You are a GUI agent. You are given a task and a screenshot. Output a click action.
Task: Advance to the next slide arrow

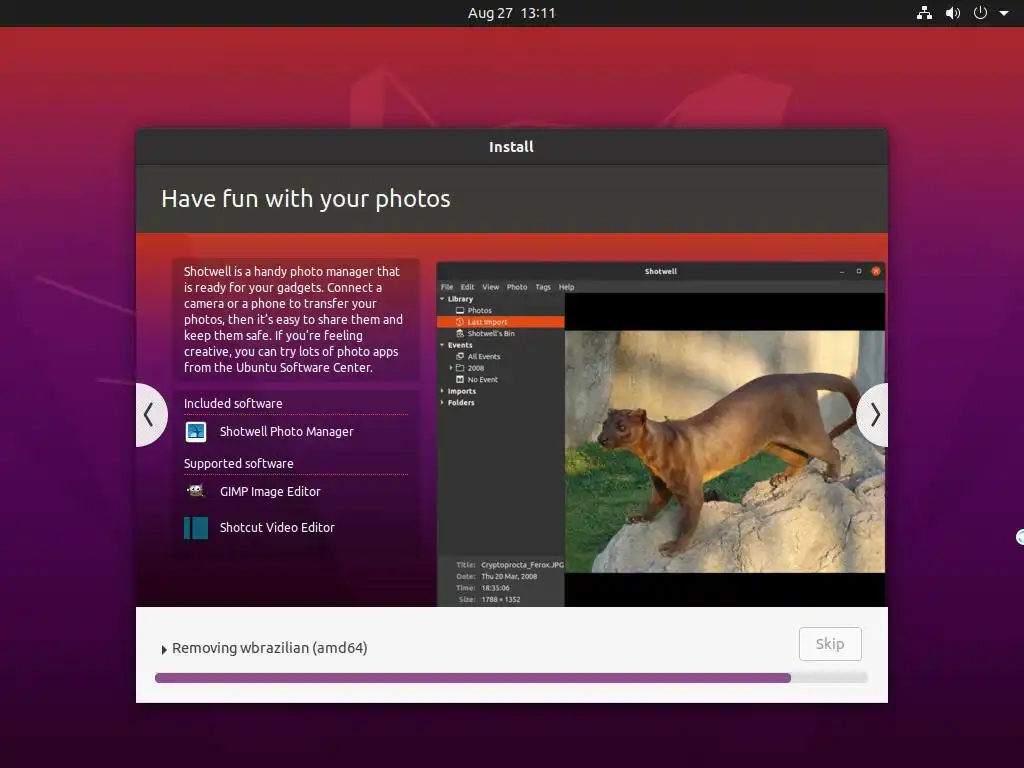(x=873, y=415)
